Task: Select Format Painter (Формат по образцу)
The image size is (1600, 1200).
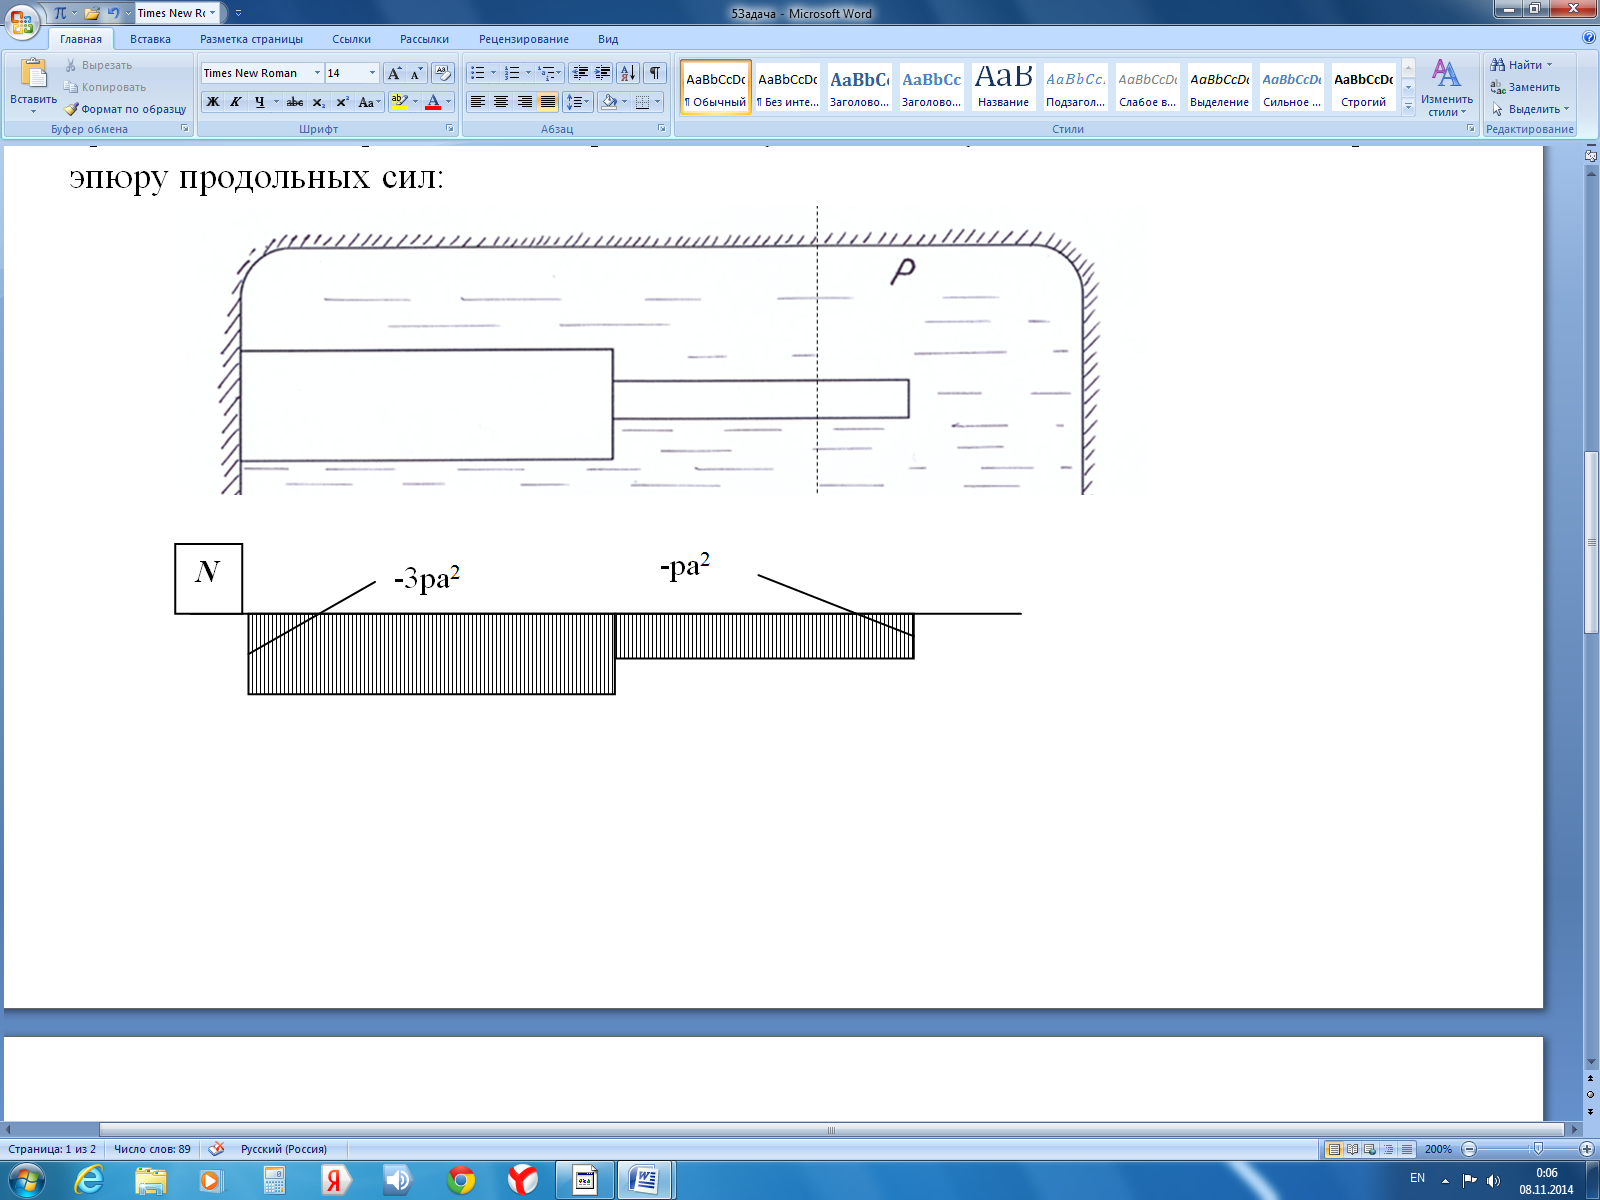Action: [x=125, y=109]
